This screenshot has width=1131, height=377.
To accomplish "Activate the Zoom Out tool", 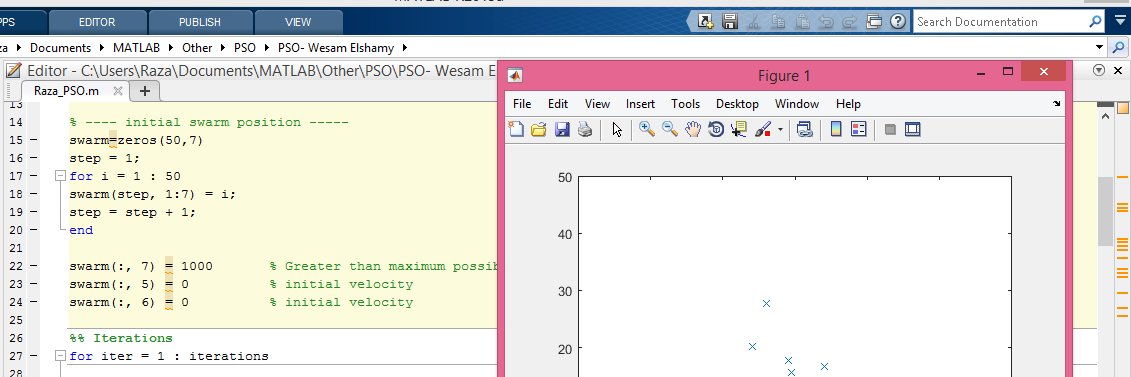I will point(670,130).
